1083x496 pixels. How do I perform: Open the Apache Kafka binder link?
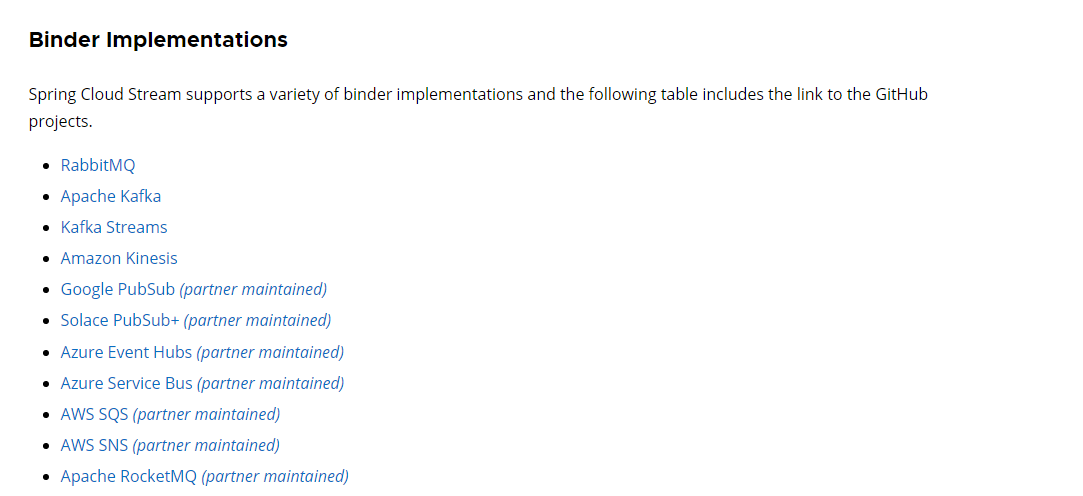[x=111, y=196]
